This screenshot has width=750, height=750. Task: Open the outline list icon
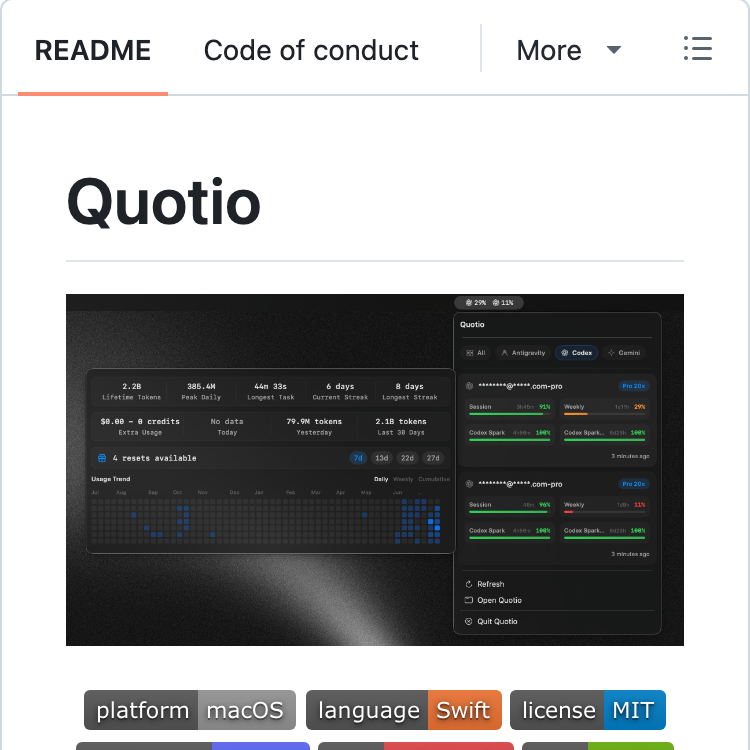pyautogui.click(x=697, y=49)
